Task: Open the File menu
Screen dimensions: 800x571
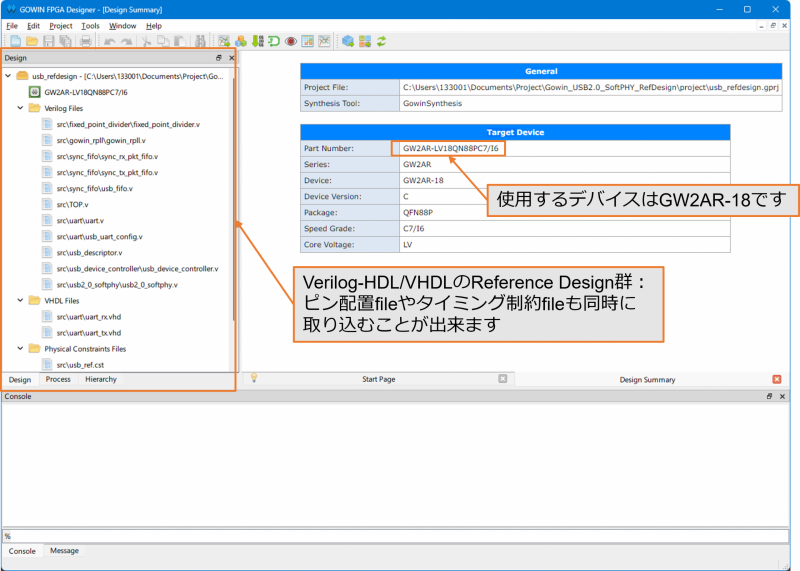Action: [x=12, y=26]
